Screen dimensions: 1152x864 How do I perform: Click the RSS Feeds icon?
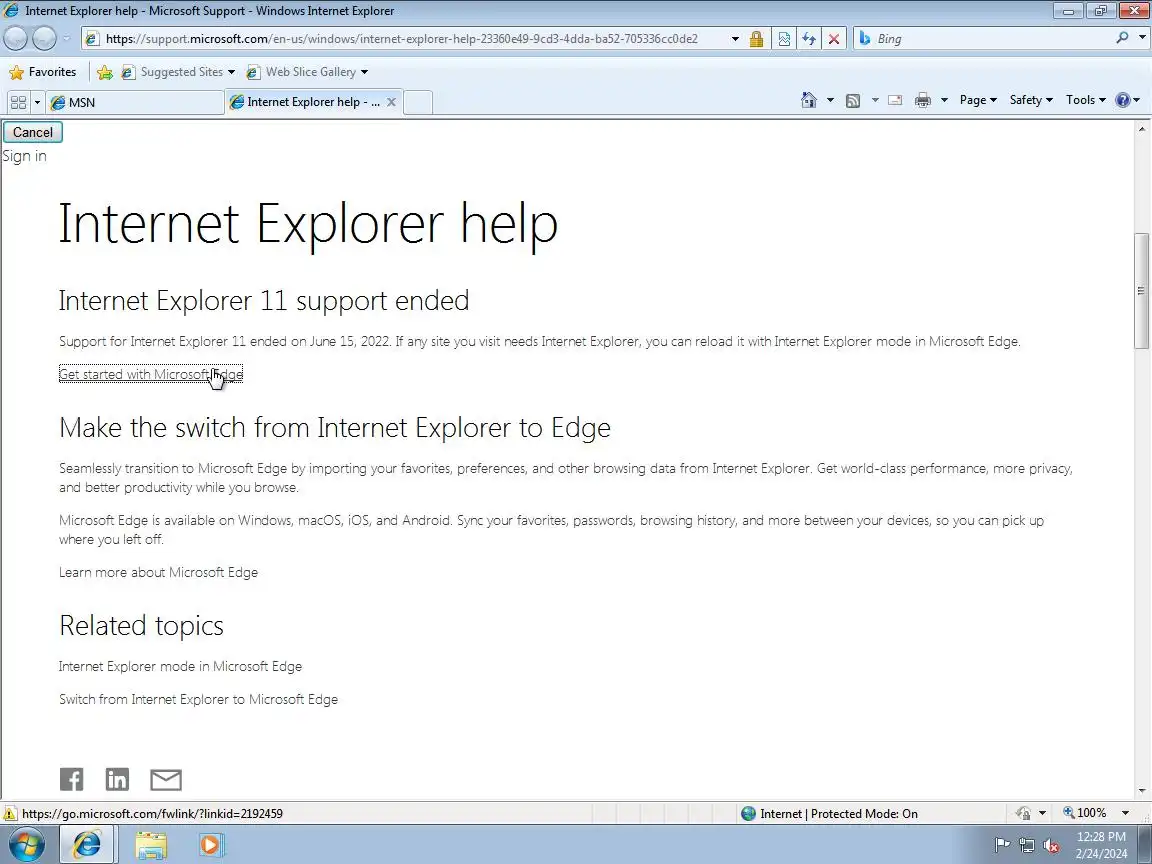tap(853, 101)
